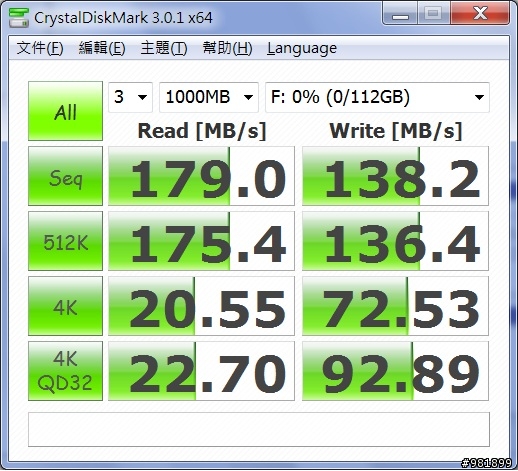Open the test count dropdown showing 3
Viewport: 518px width, 471px height.
coord(130,97)
